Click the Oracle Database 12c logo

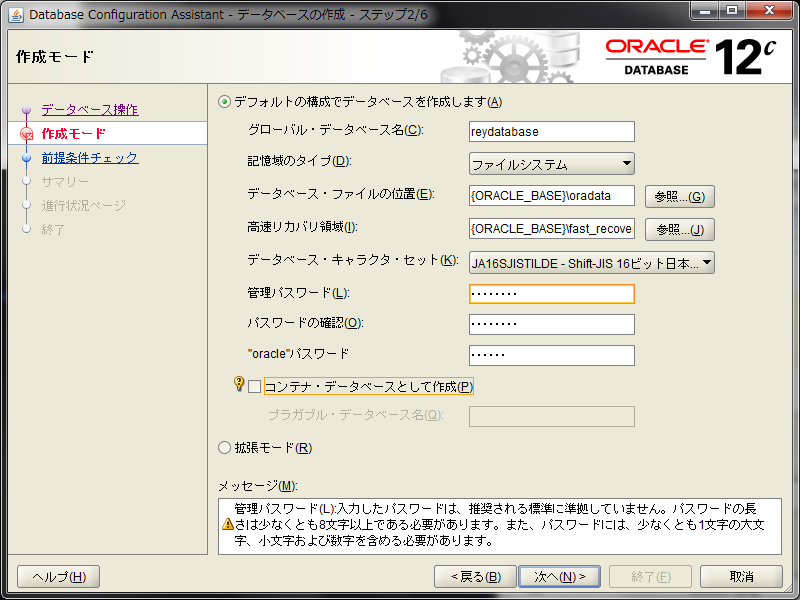coord(691,57)
